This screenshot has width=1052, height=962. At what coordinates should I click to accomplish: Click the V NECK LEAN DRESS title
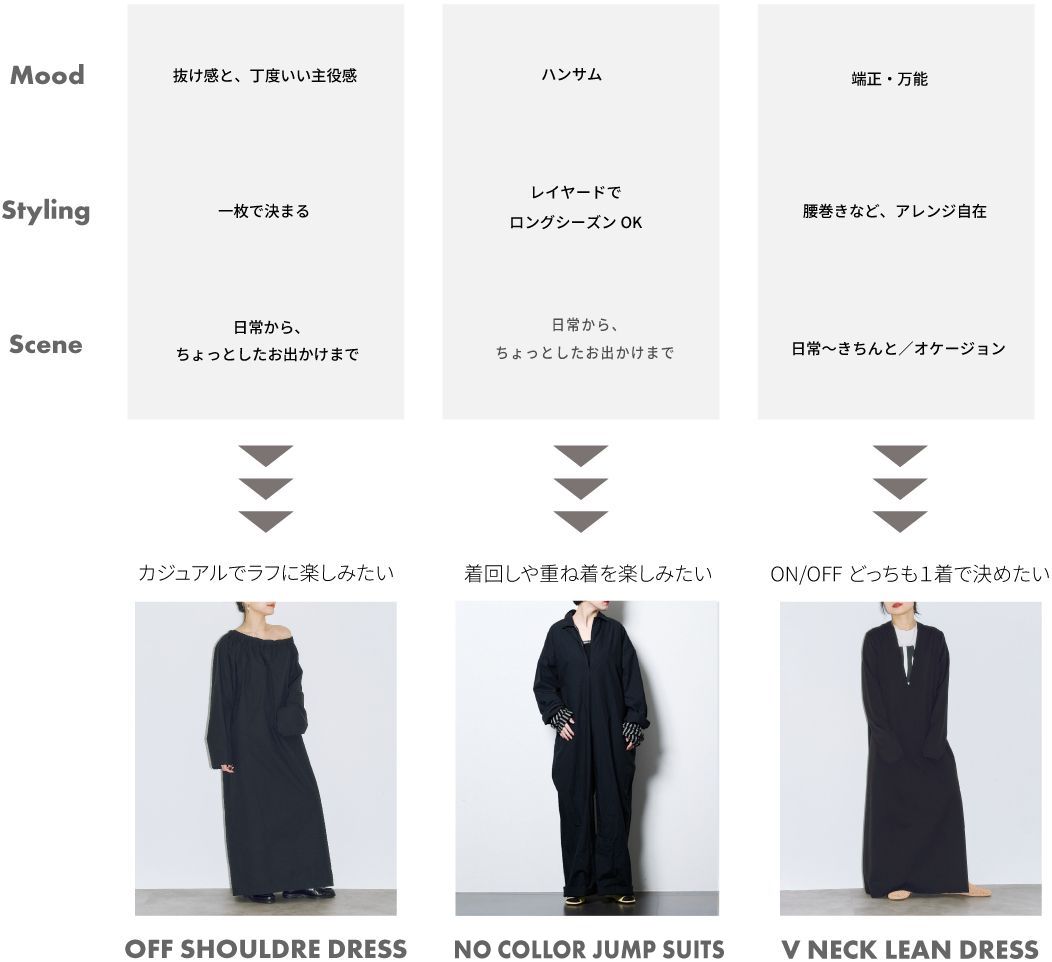point(910,949)
